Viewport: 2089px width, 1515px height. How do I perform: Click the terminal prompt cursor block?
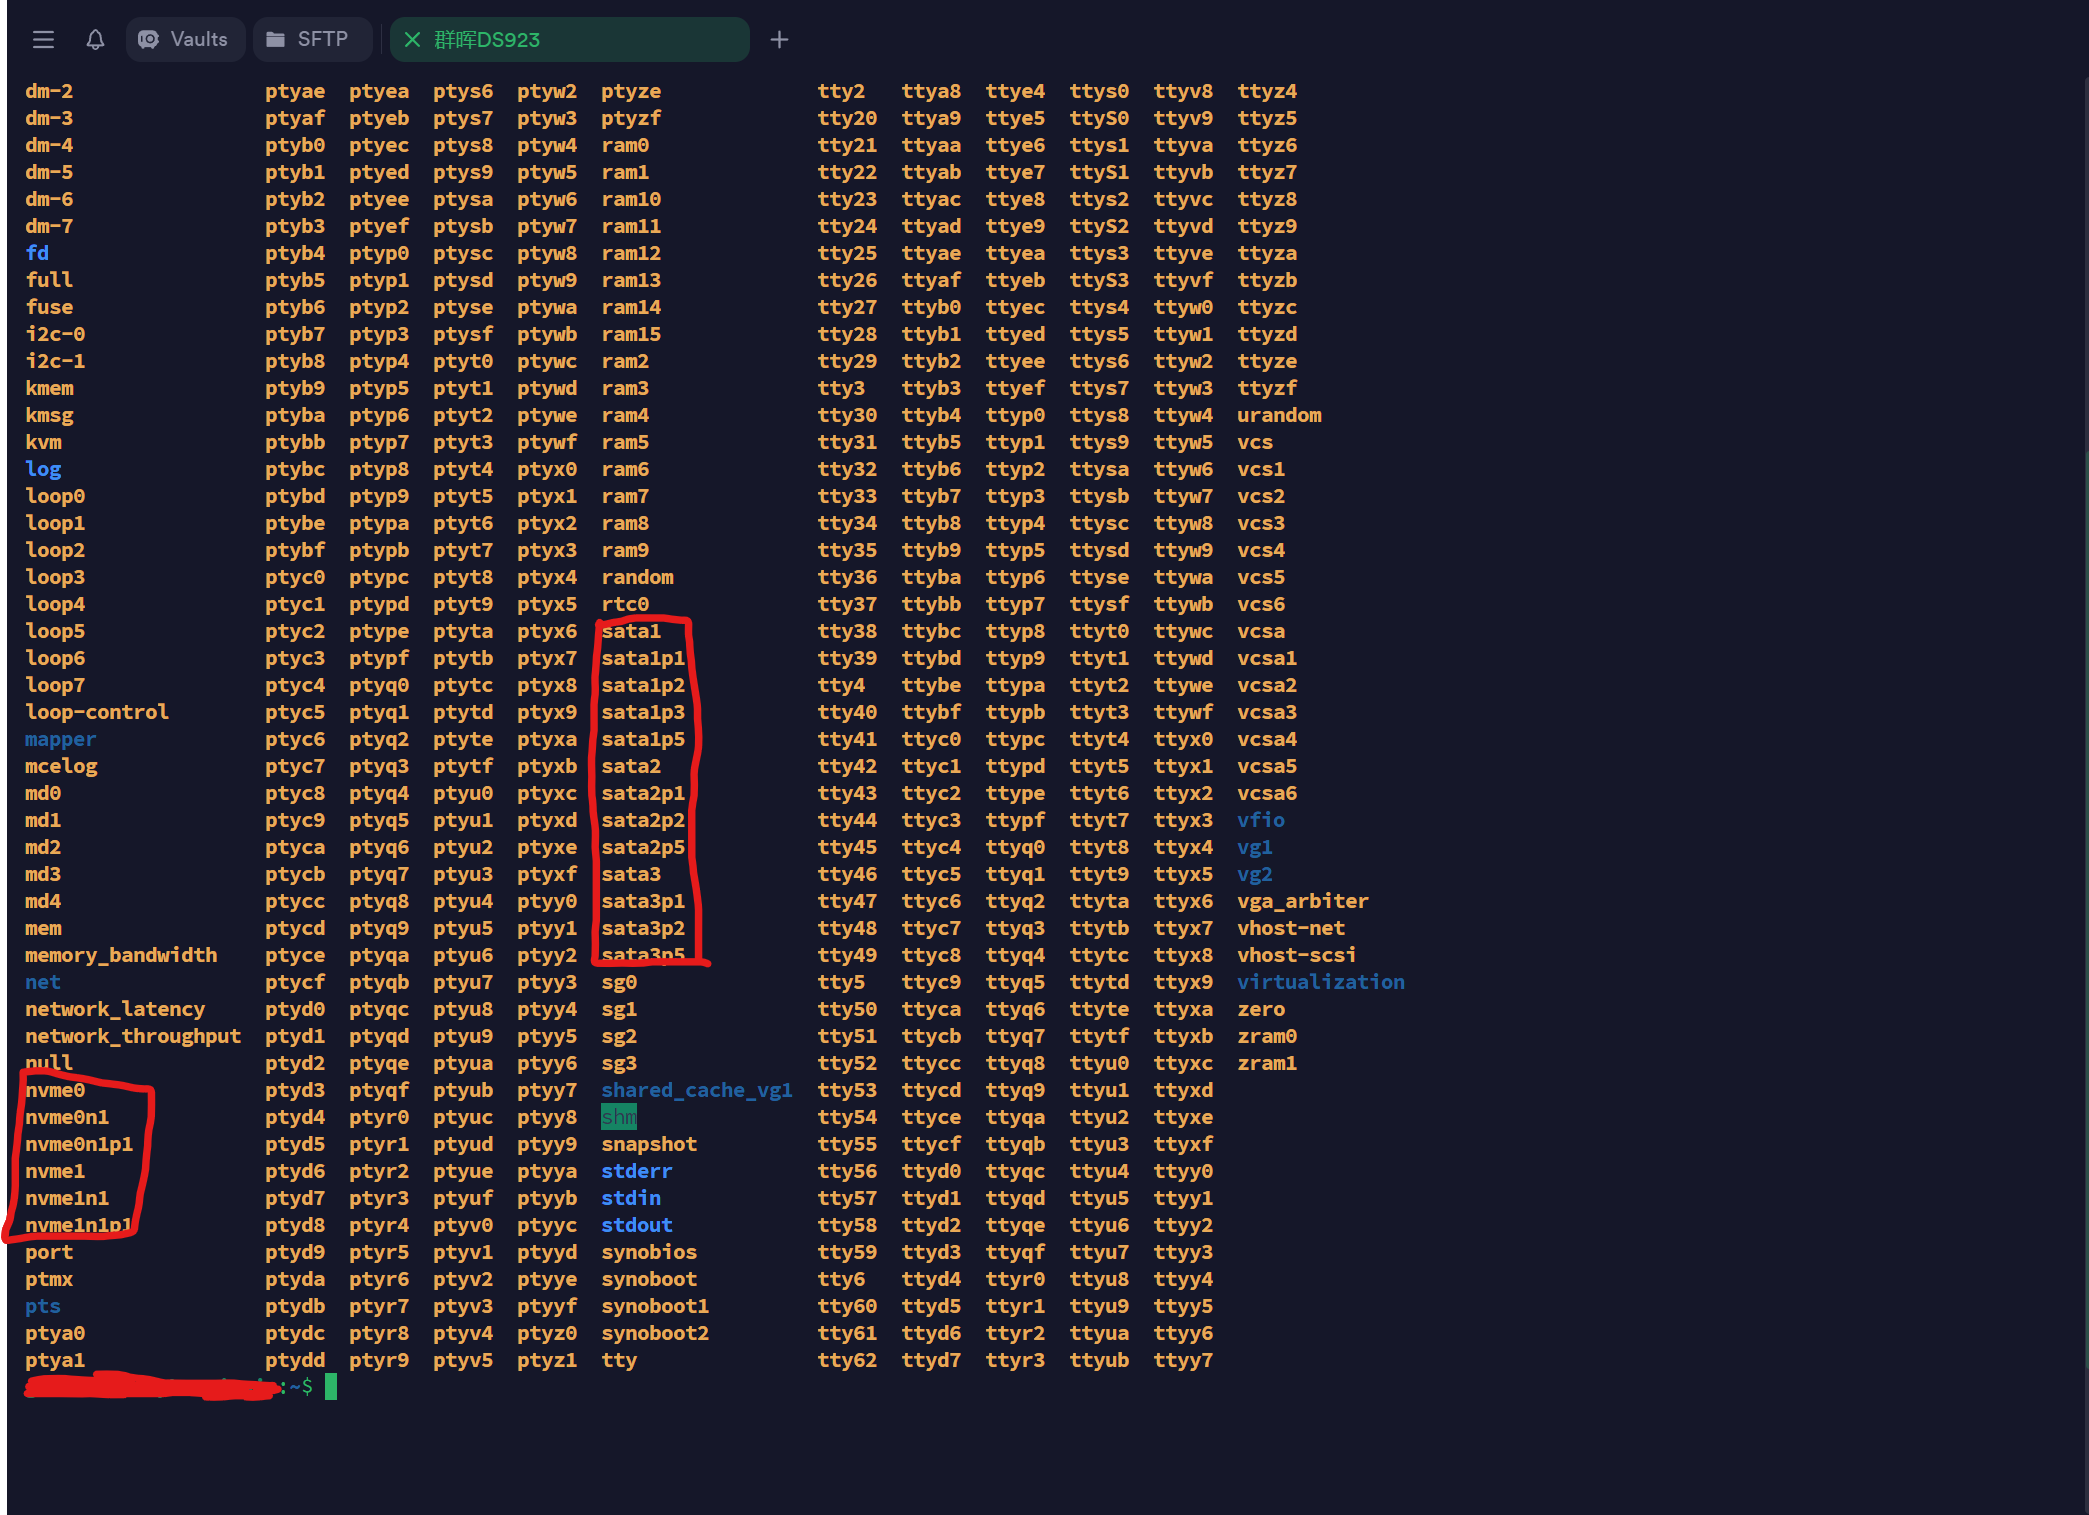tap(331, 1387)
